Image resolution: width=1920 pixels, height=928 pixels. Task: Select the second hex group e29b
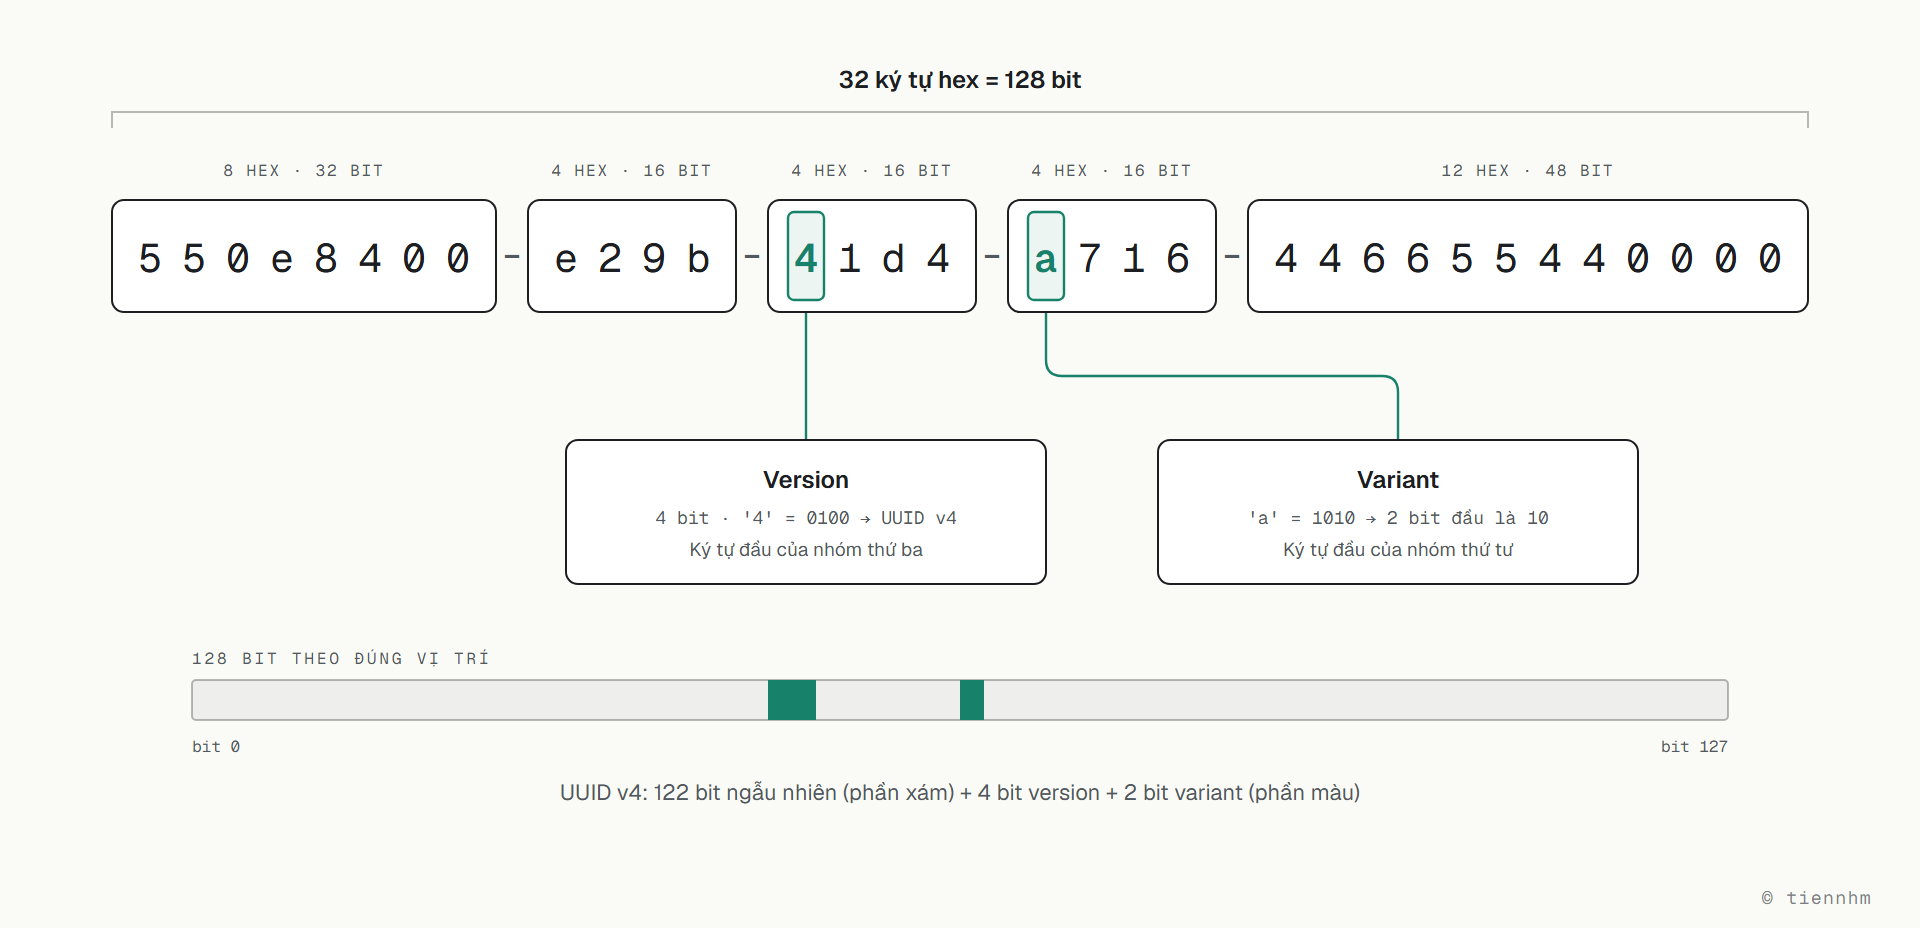(632, 256)
